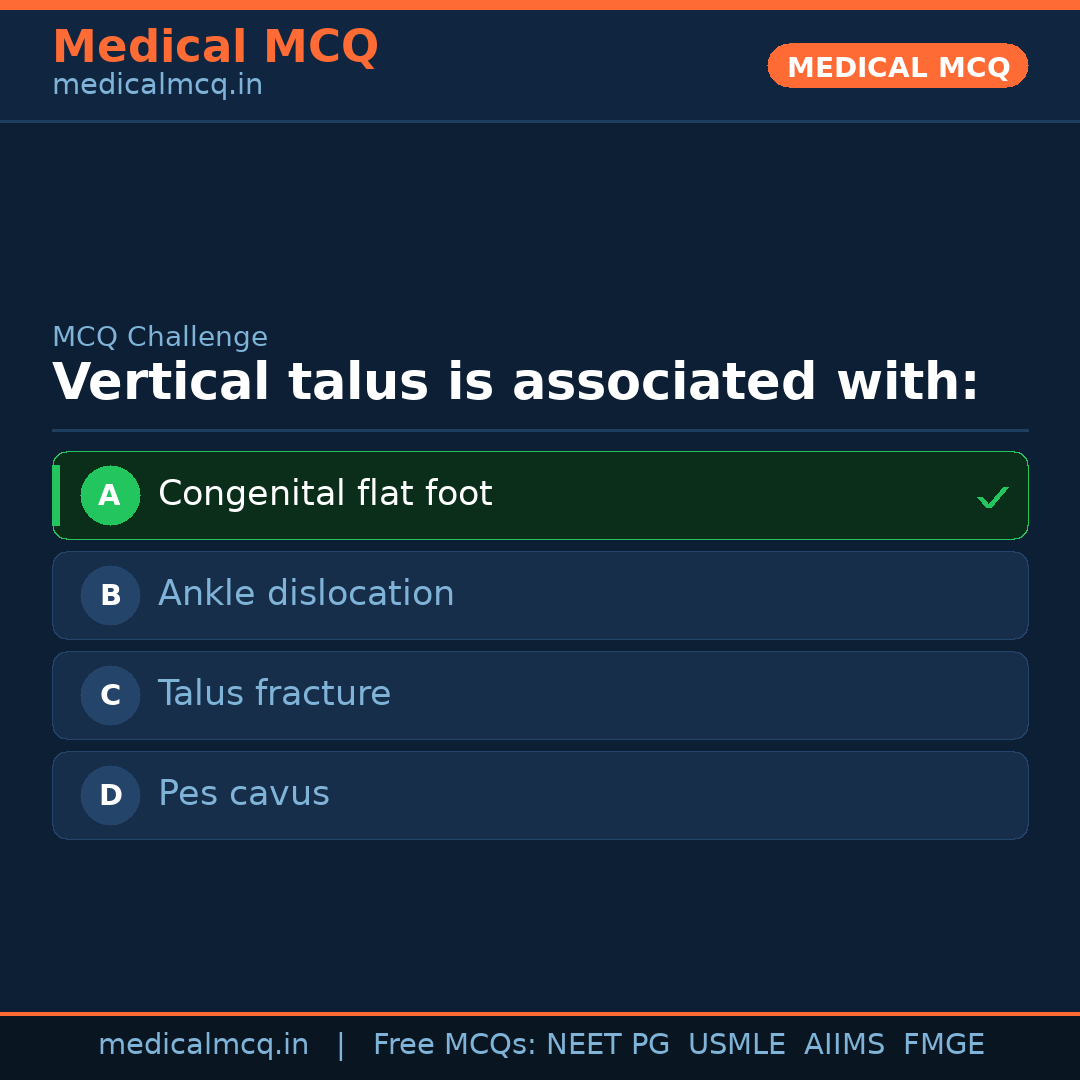
Task: Click the NEET PG footer item
Action: click(x=607, y=1044)
